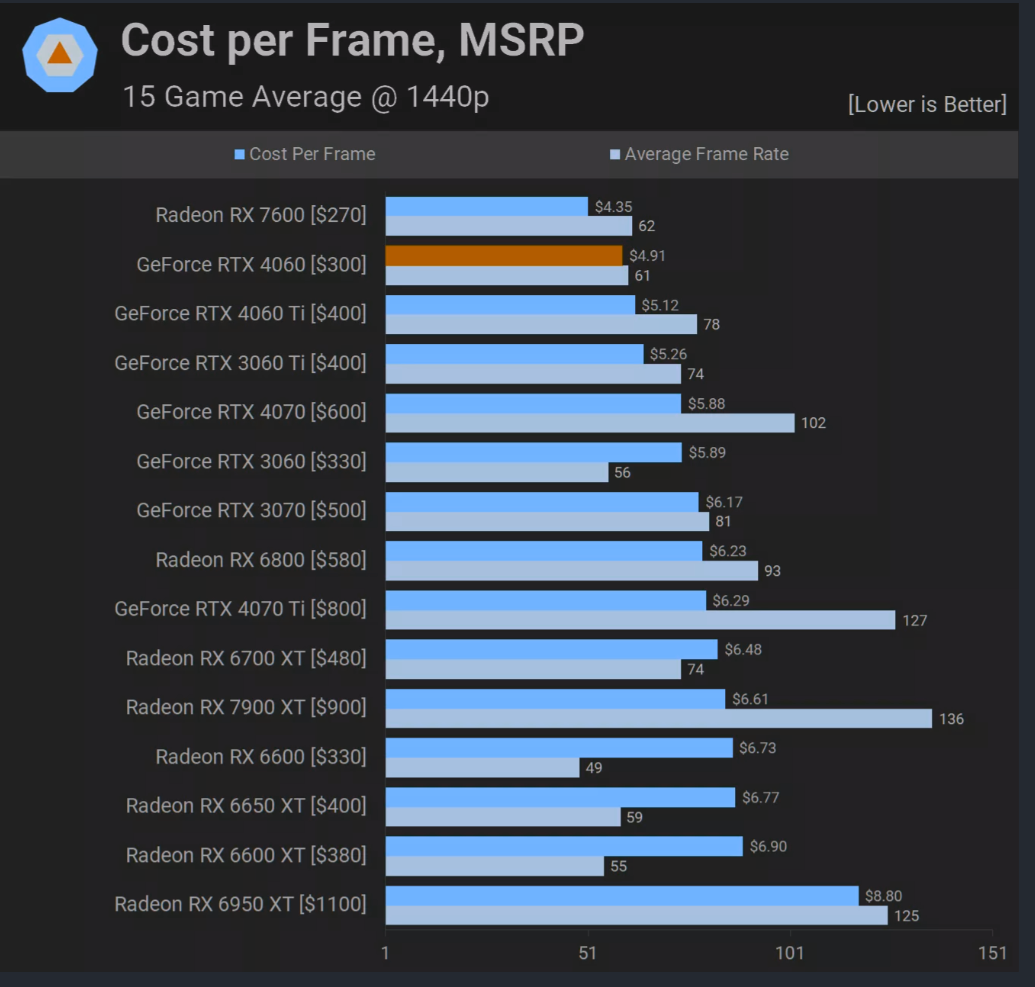Click the Cost Per Frame legend swatch
The height and width of the screenshot is (987, 1035).
(240, 154)
